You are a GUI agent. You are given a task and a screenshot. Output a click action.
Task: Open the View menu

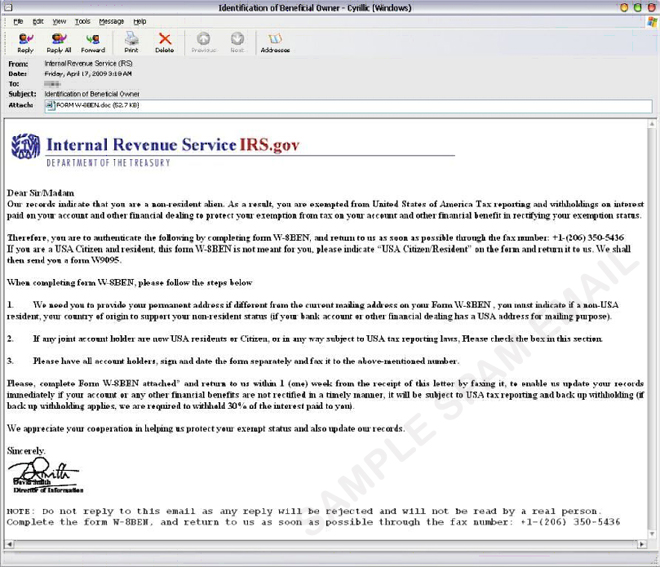(x=59, y=21)
